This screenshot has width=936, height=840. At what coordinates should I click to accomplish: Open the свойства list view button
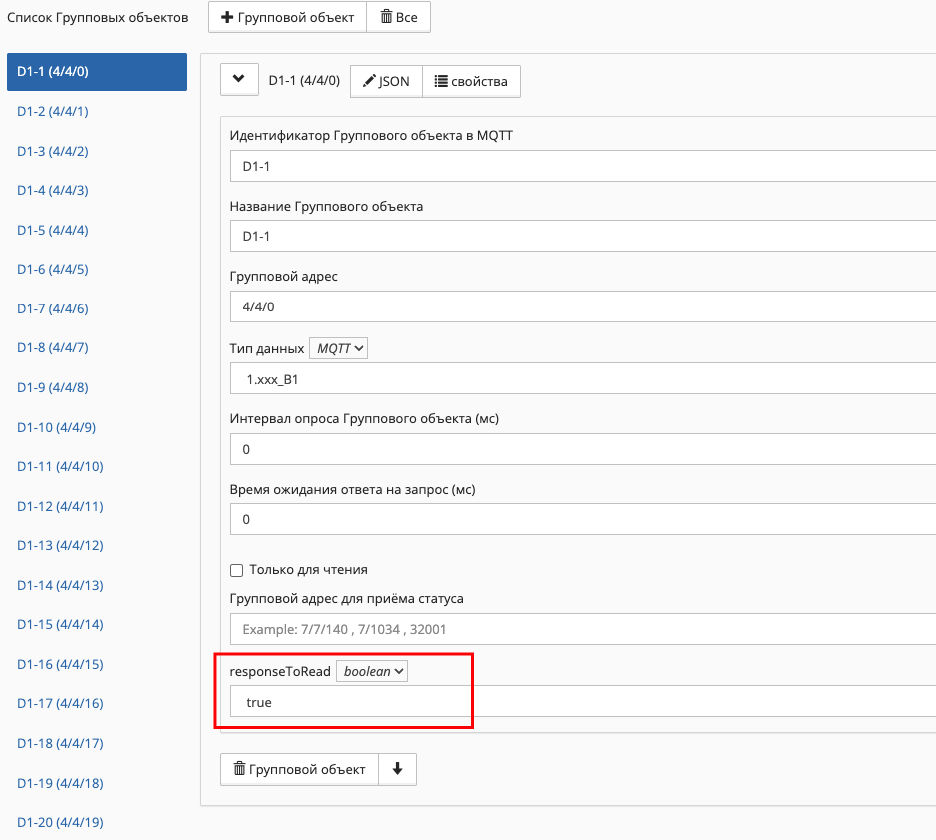tap(471, 81)
